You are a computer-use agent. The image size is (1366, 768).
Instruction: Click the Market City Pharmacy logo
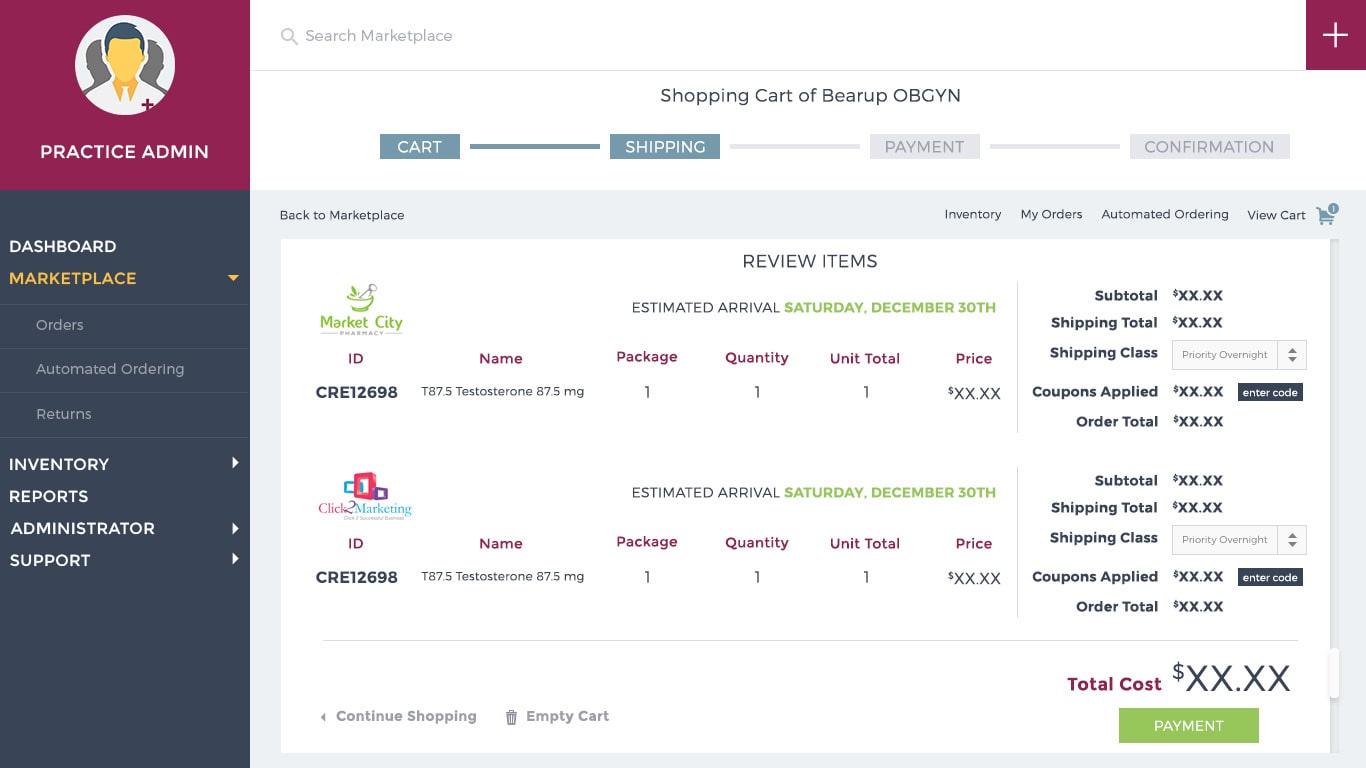click(361, 310)
